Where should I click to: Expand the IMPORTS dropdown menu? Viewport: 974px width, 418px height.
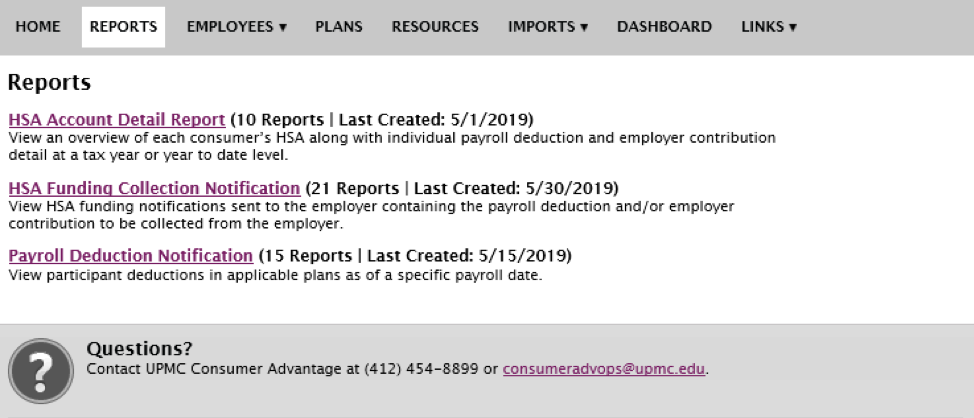tap(548, 27)
